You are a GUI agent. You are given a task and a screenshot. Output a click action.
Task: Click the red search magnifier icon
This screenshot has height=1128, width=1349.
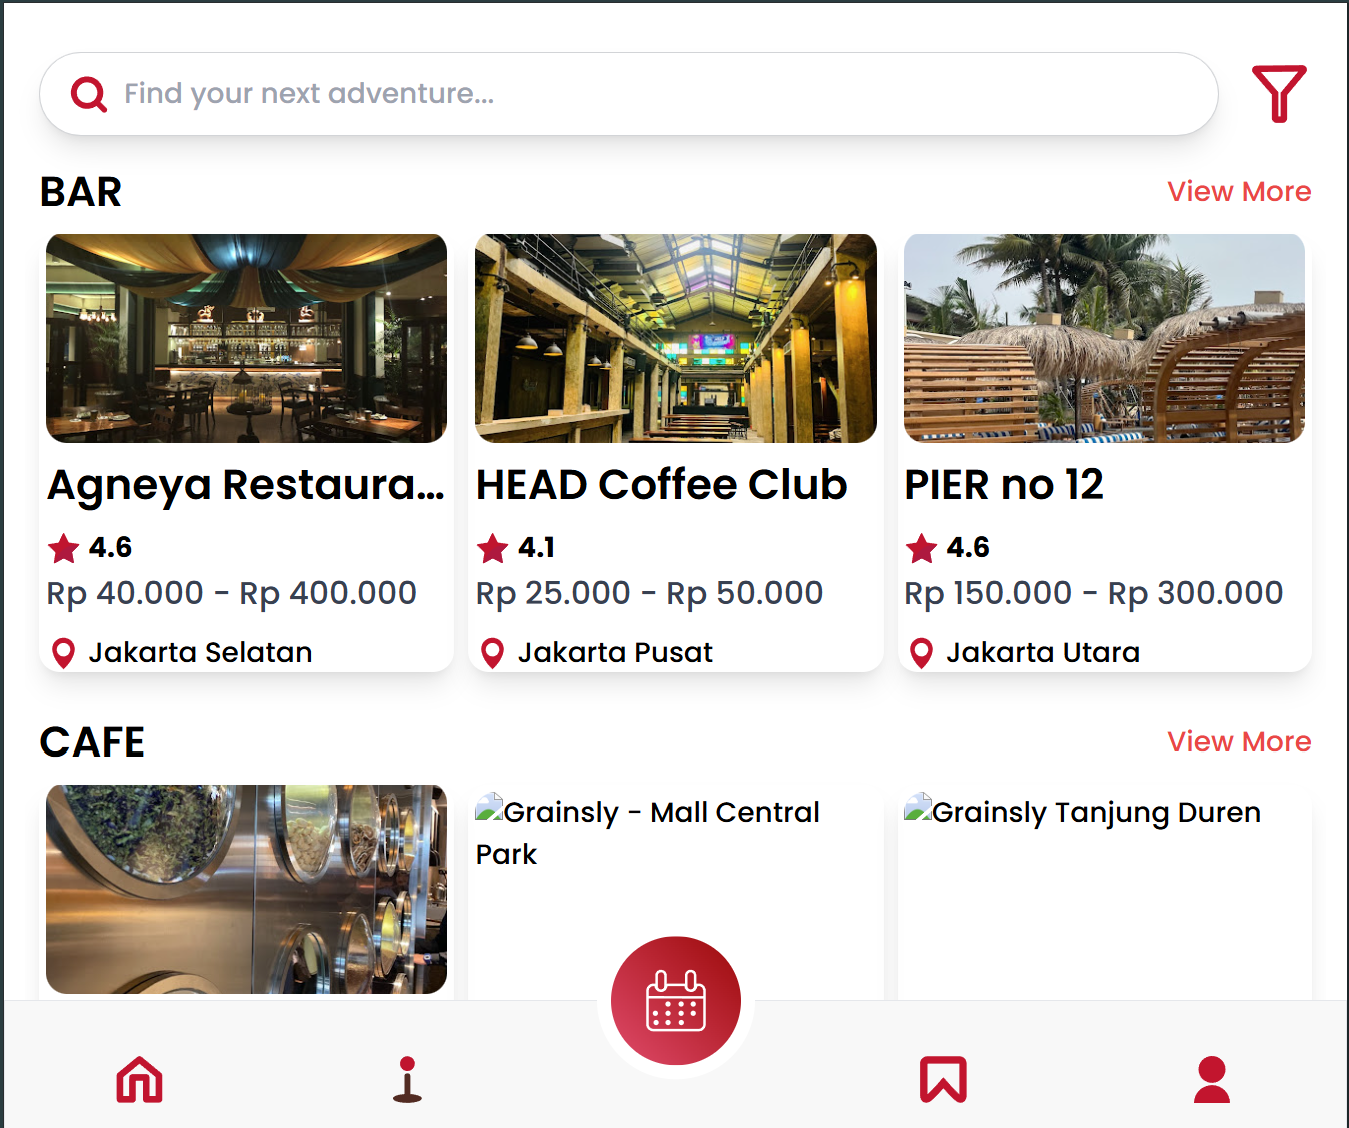click(x=89, y=94)
